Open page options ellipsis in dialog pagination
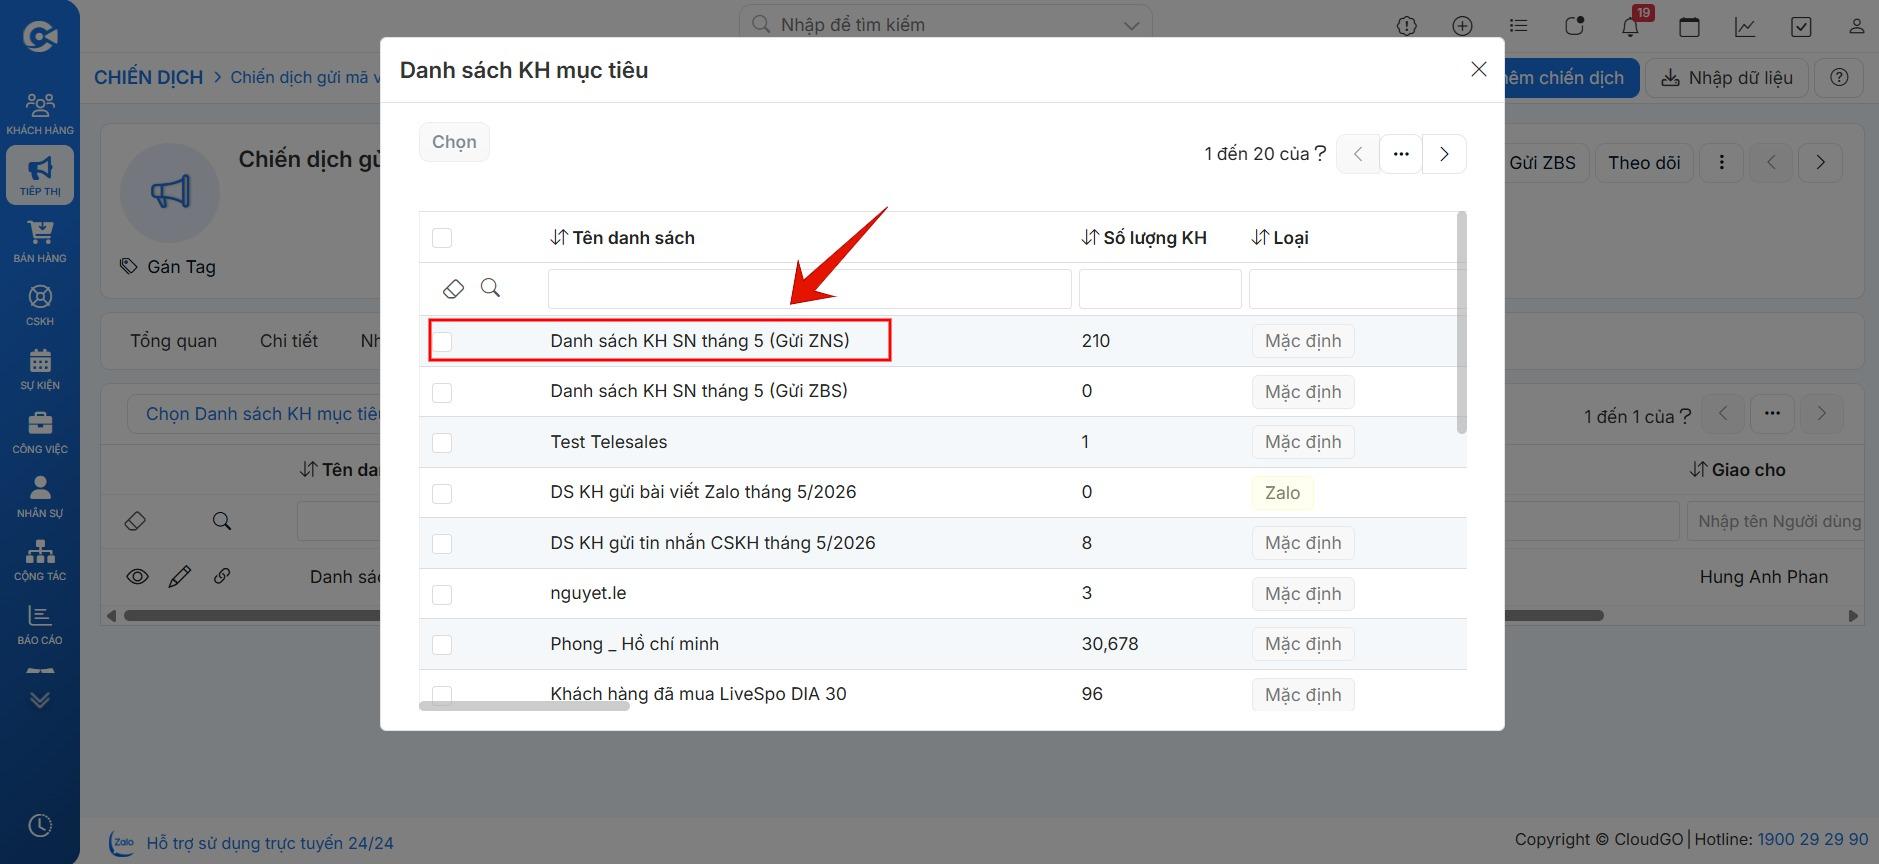Screen dimensions: 1879x864 (x=1401, y=154)
